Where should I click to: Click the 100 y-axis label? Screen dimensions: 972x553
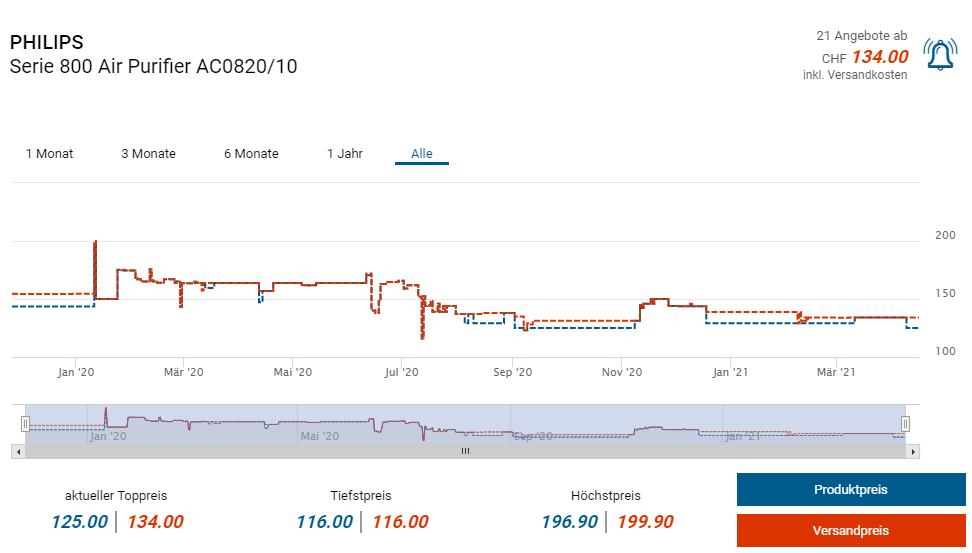pyautogui.click(x=945, y=351)
